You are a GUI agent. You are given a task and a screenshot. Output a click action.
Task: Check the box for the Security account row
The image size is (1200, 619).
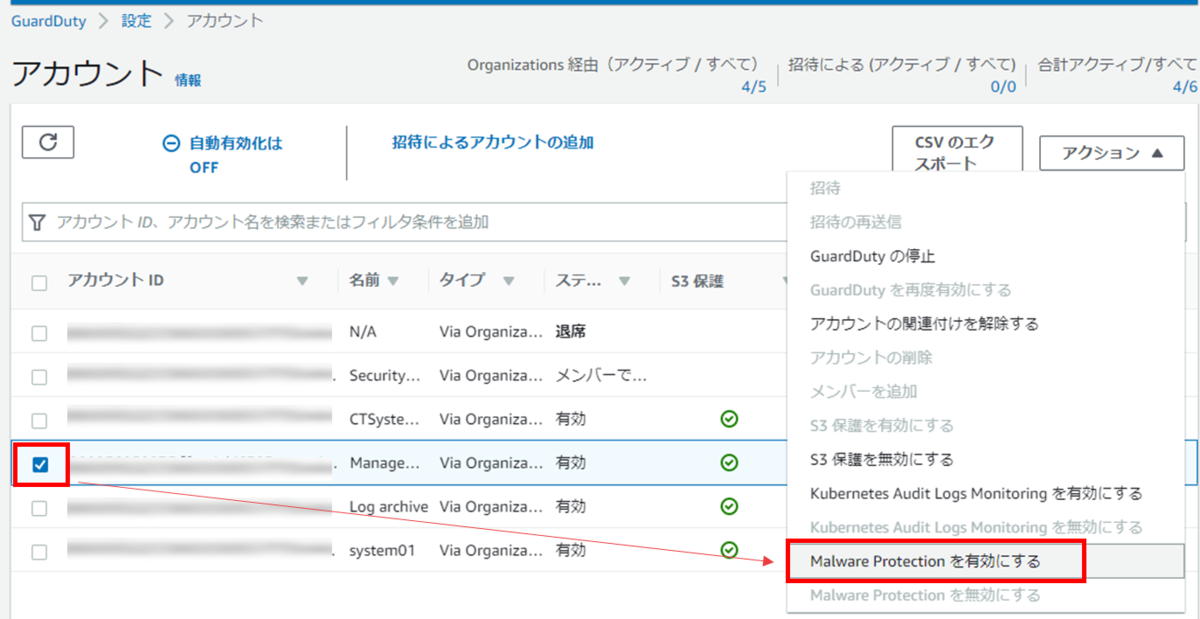tap(39, 377)
